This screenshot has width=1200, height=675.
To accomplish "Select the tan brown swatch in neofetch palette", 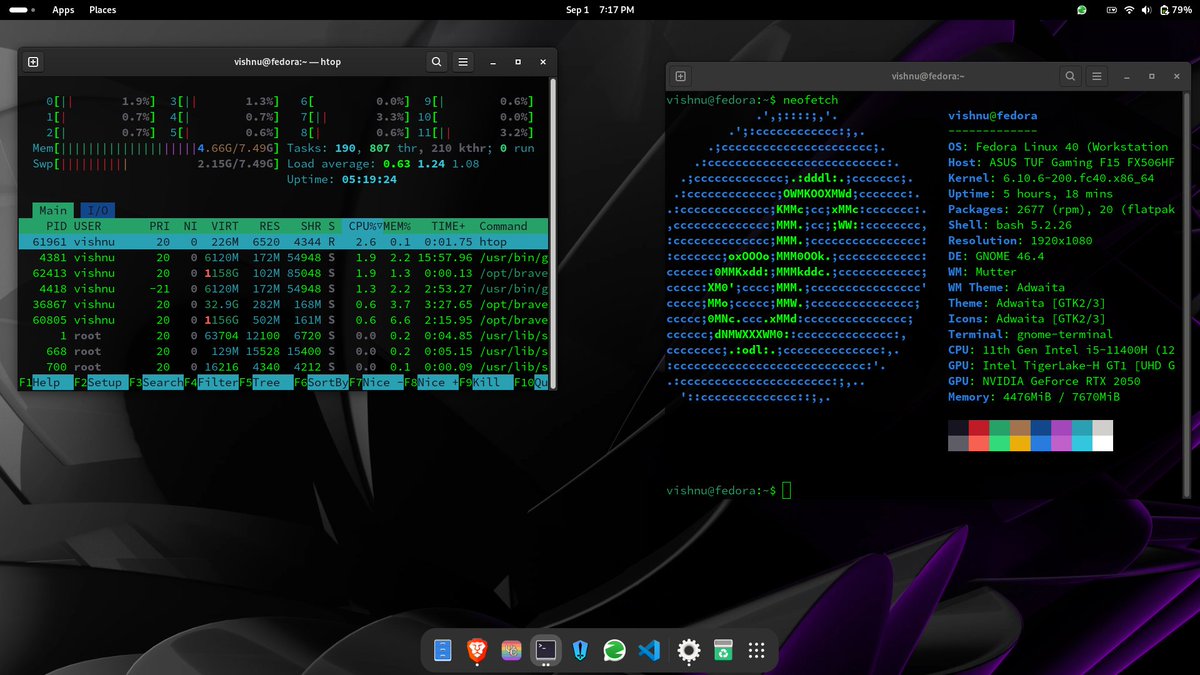I will pyautogui.click(x=1020, y=428).
